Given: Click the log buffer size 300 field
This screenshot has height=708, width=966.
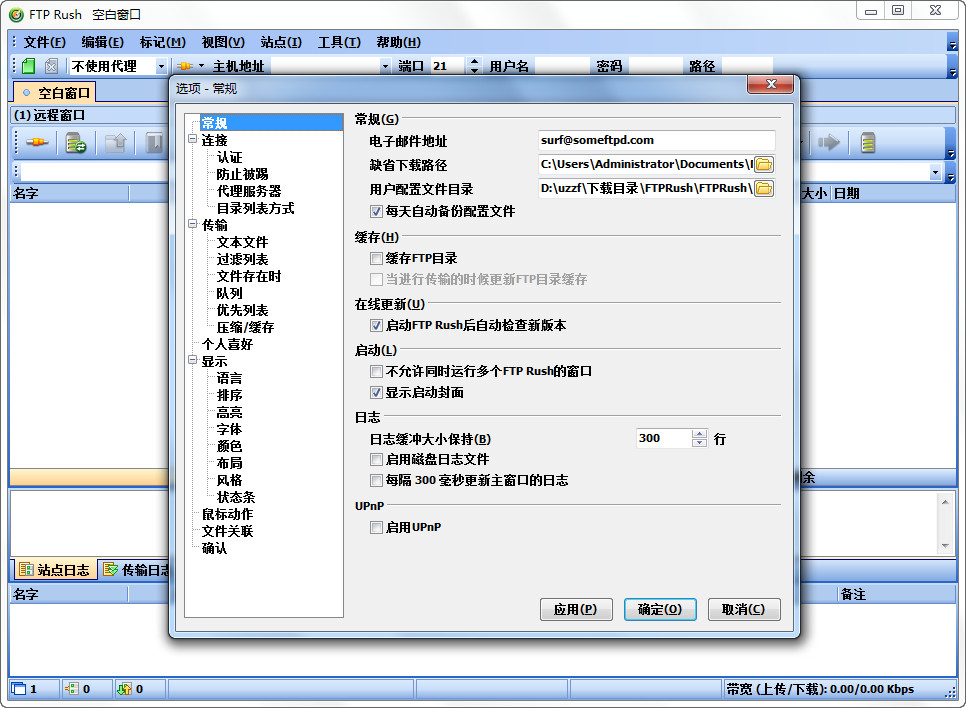Looking at the screenshot, I should 664,438.
